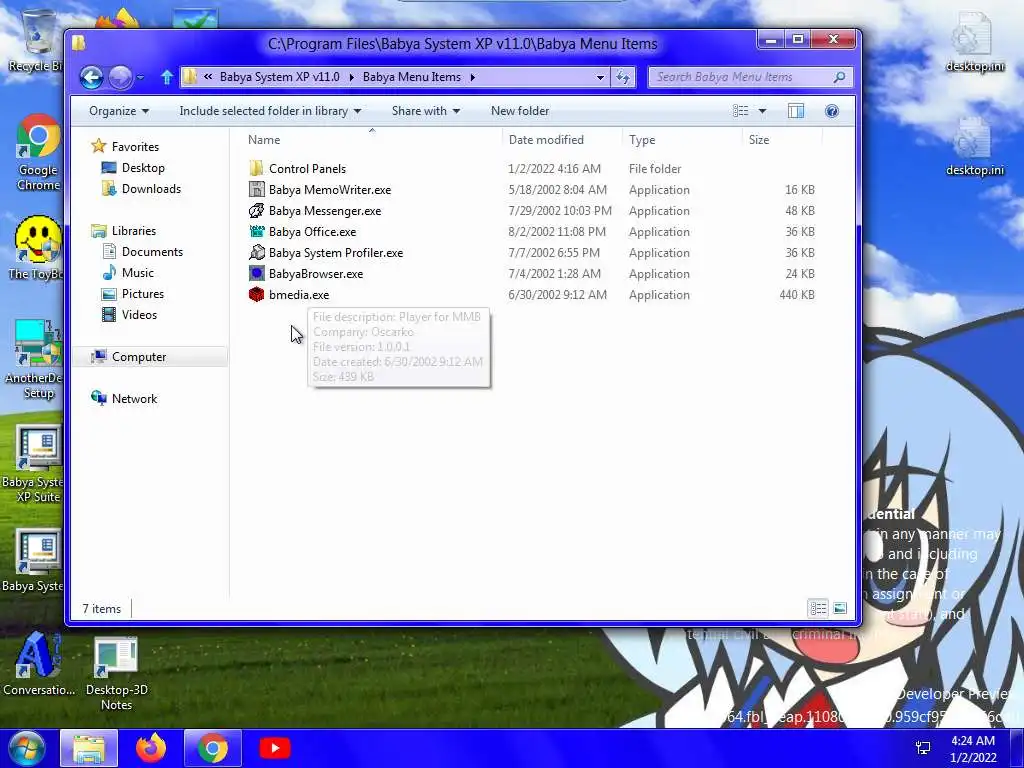Go up one folder level arrow
Viewport: 1024px width, 768px height.
[x=167, y=77]
